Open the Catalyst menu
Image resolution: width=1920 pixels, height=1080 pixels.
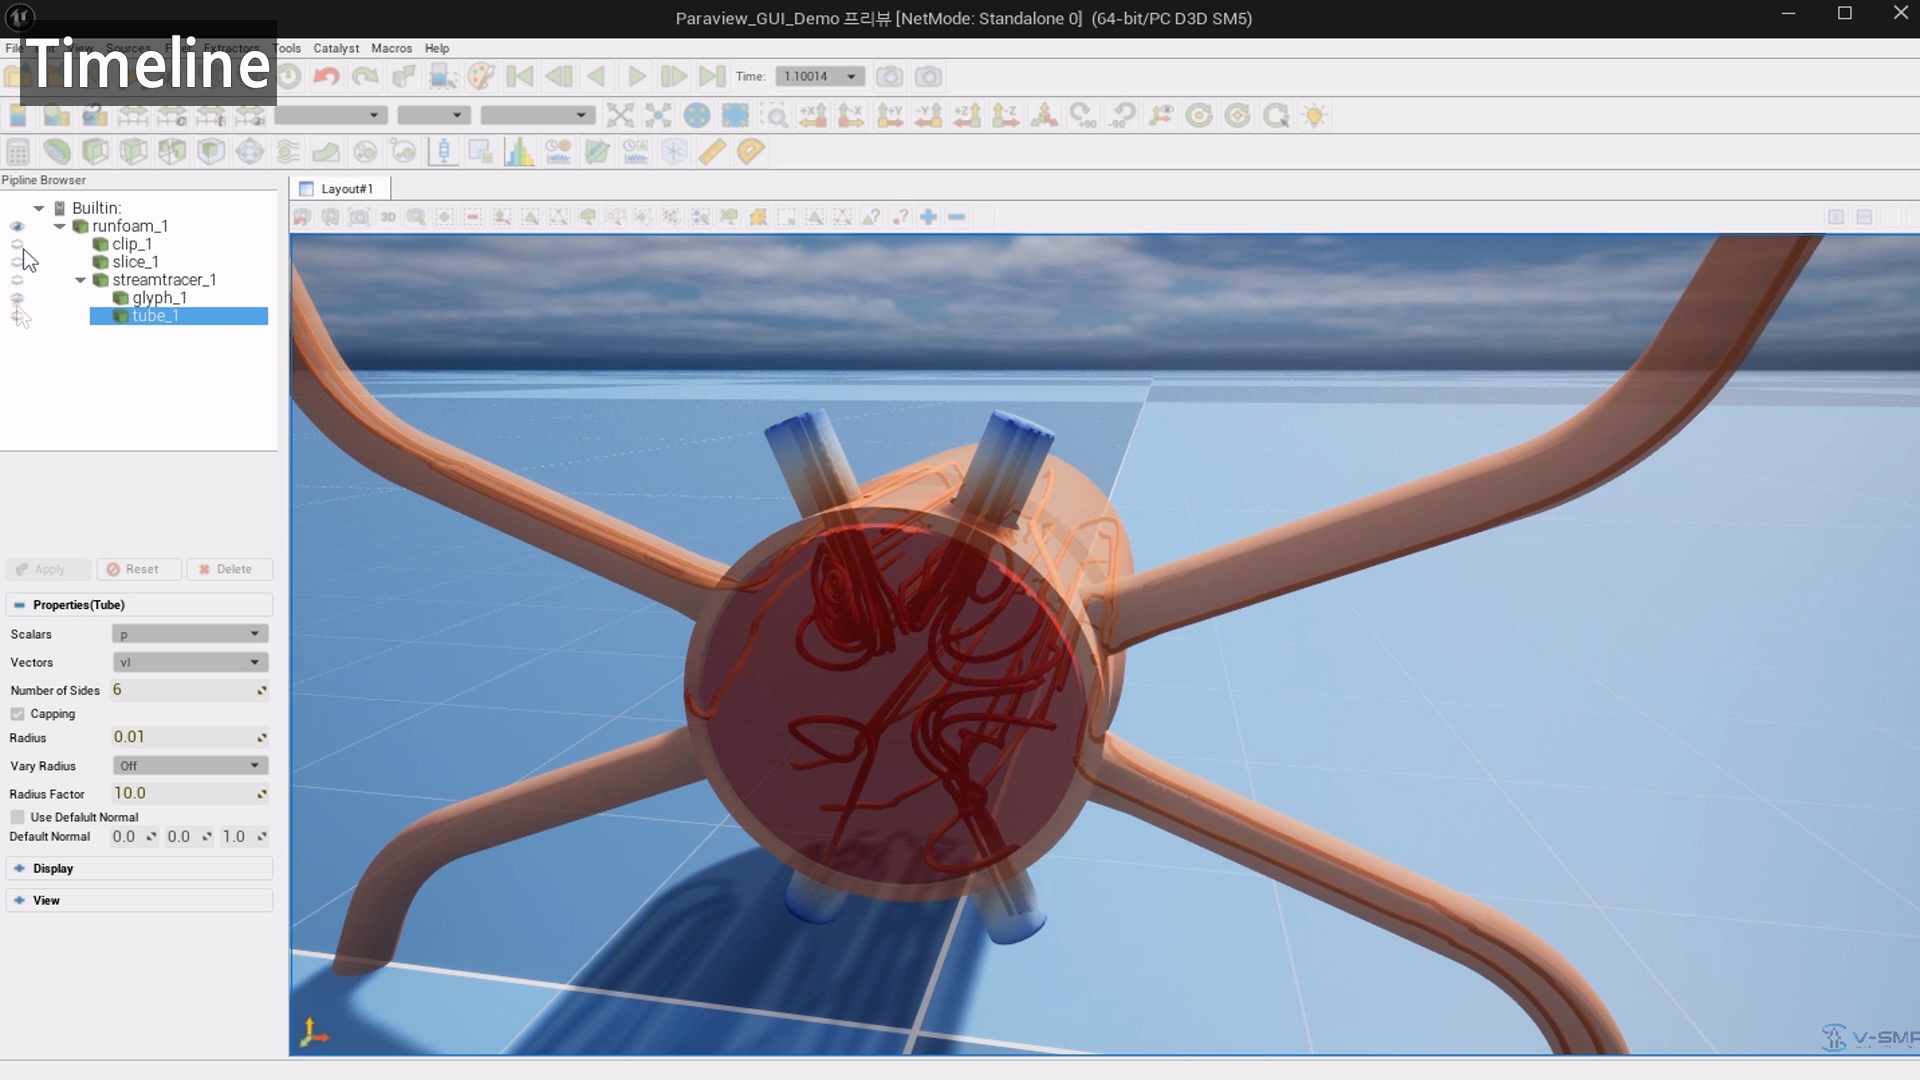point(336,48)
